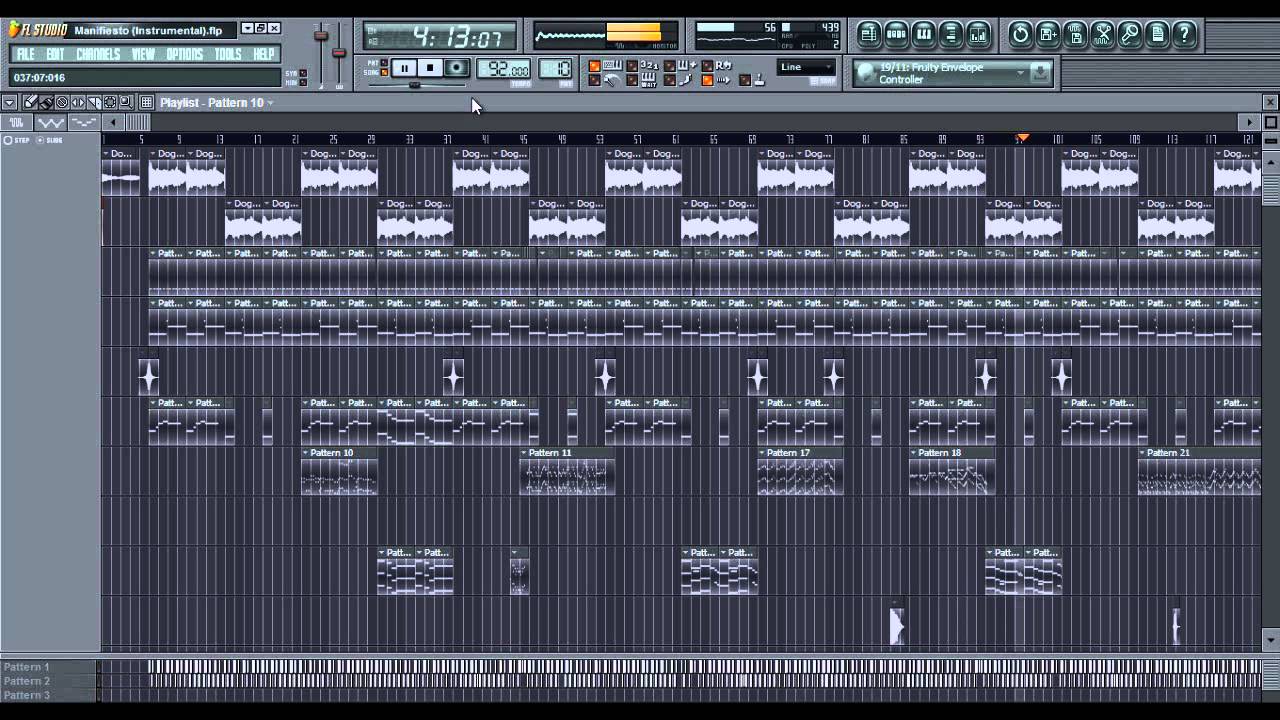Image resolution: width=1280 pixels, height=720 pixels.
Task: Select the SLIDE mode radio button
Action: [40, 140]
